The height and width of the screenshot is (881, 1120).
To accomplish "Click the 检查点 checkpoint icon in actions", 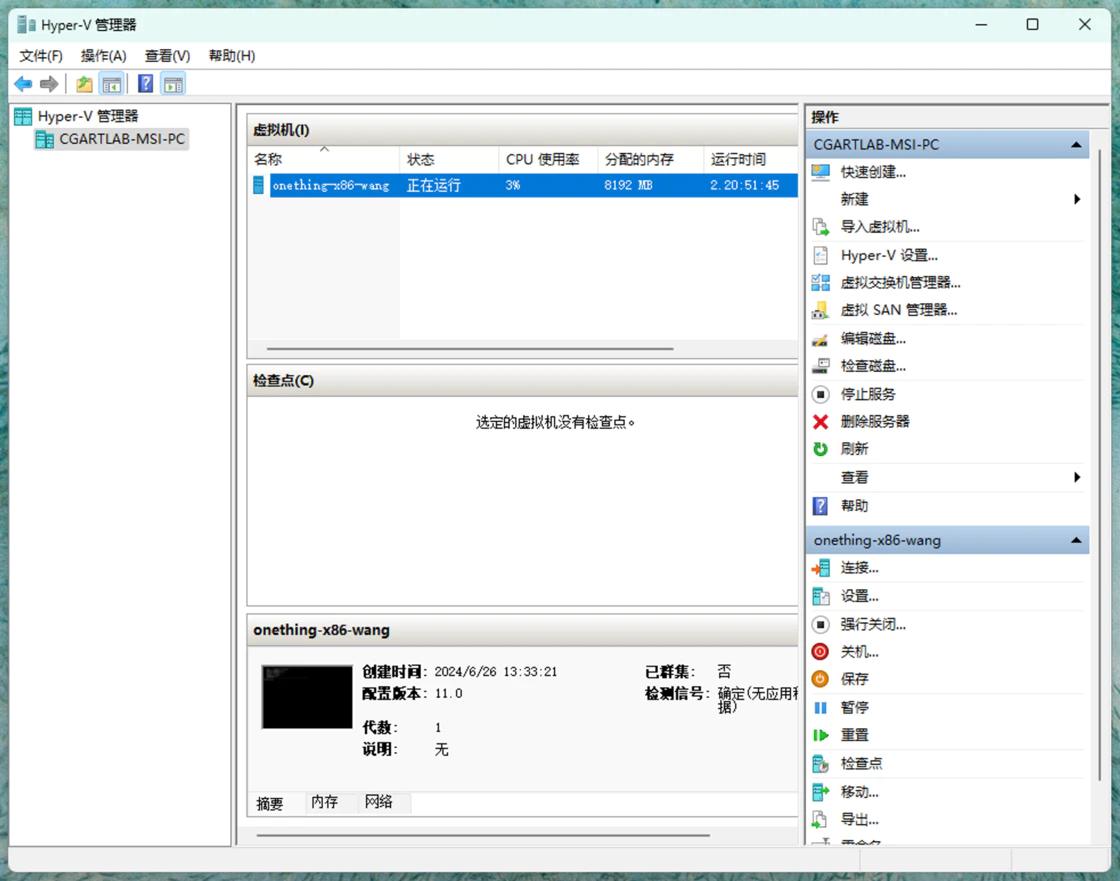I will 821,764.
